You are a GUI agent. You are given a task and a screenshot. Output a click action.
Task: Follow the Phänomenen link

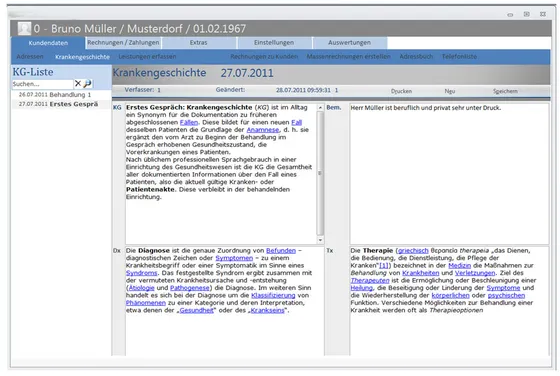(x=146, y=303)
